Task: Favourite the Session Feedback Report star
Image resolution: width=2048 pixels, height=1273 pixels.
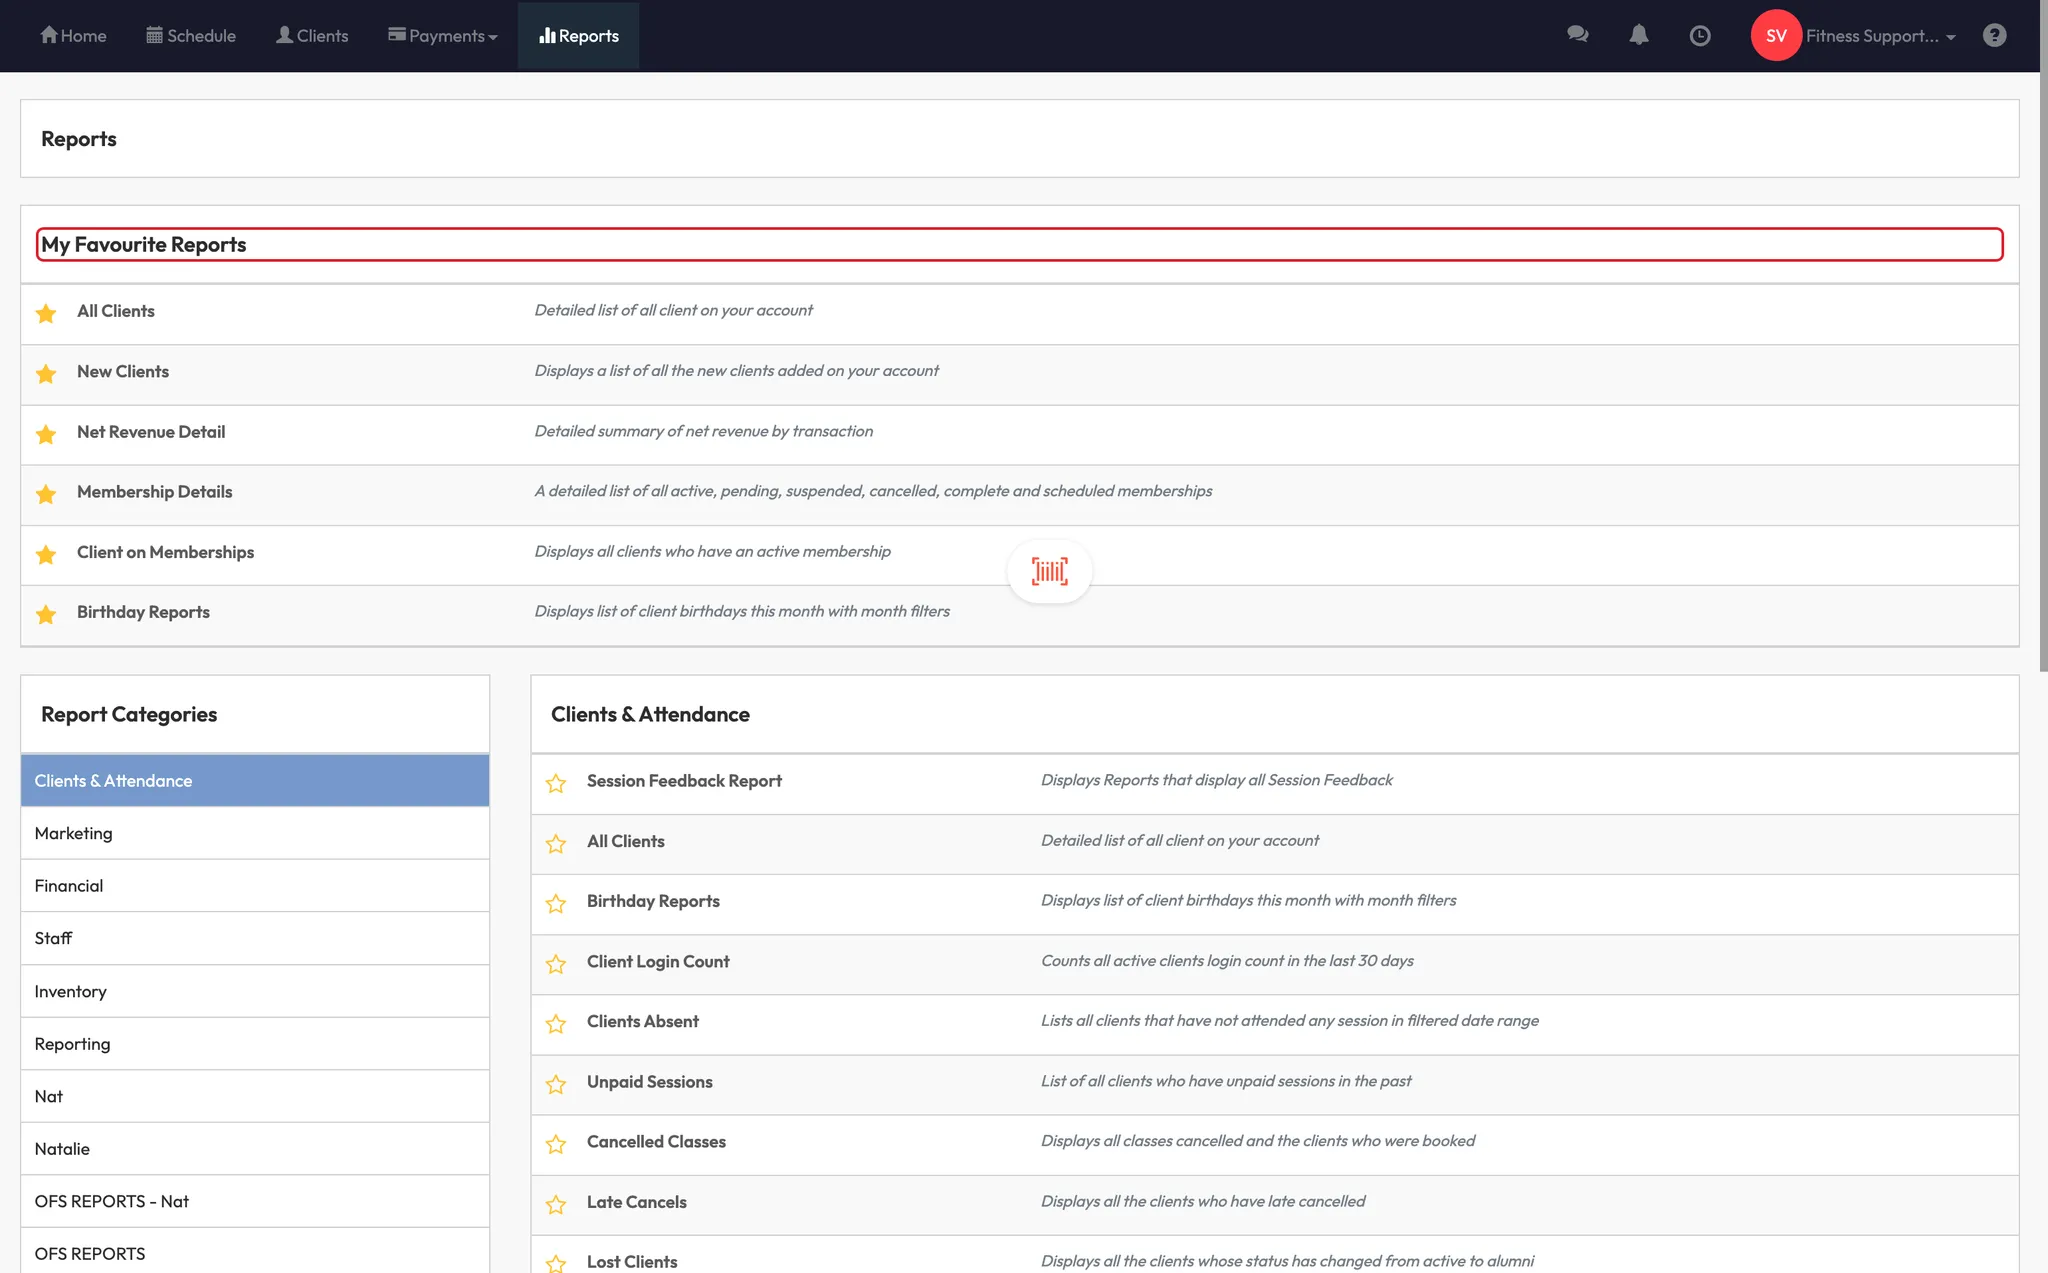Action: (x=556, y=783)
